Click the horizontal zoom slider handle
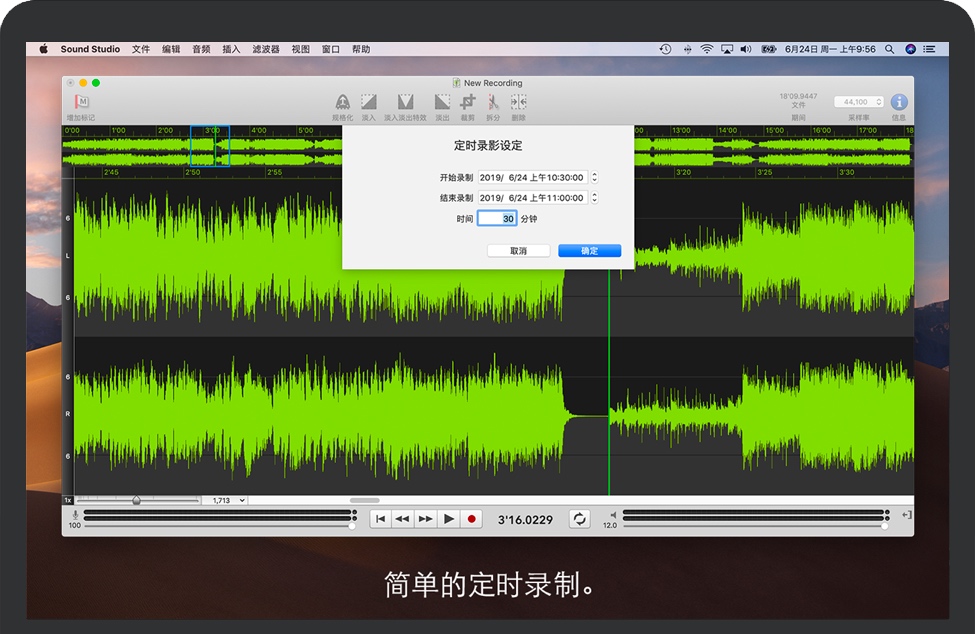The width and height of the screenshot is (975, 634). click(136, 500)
